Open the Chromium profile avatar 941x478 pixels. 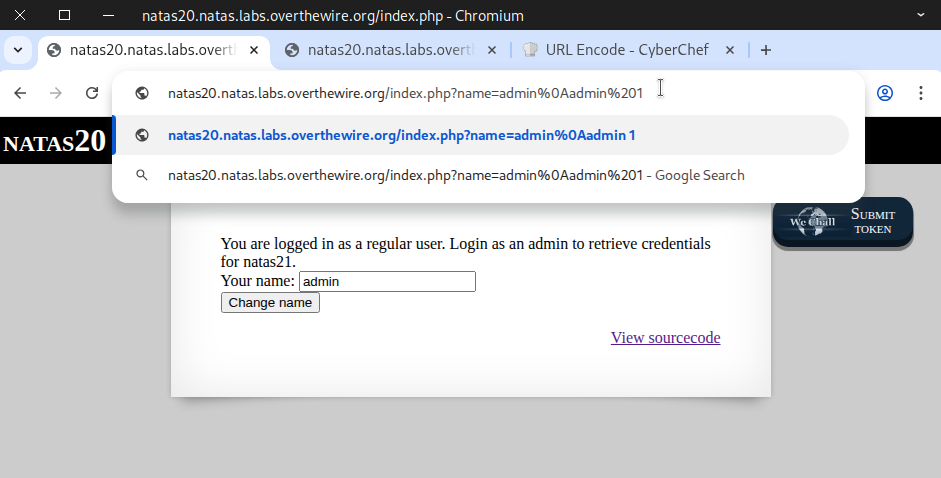click(x=885, y=93)
